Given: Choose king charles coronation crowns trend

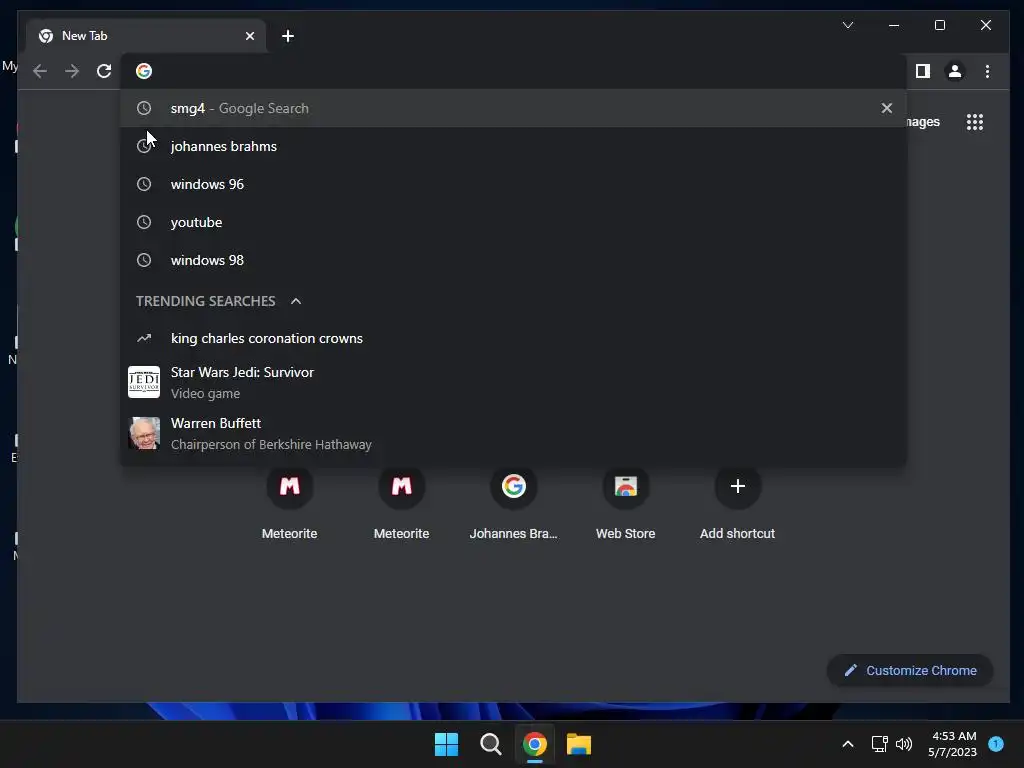Looking at the screenshot, I should pyautogui.click(x=513, y=338).
